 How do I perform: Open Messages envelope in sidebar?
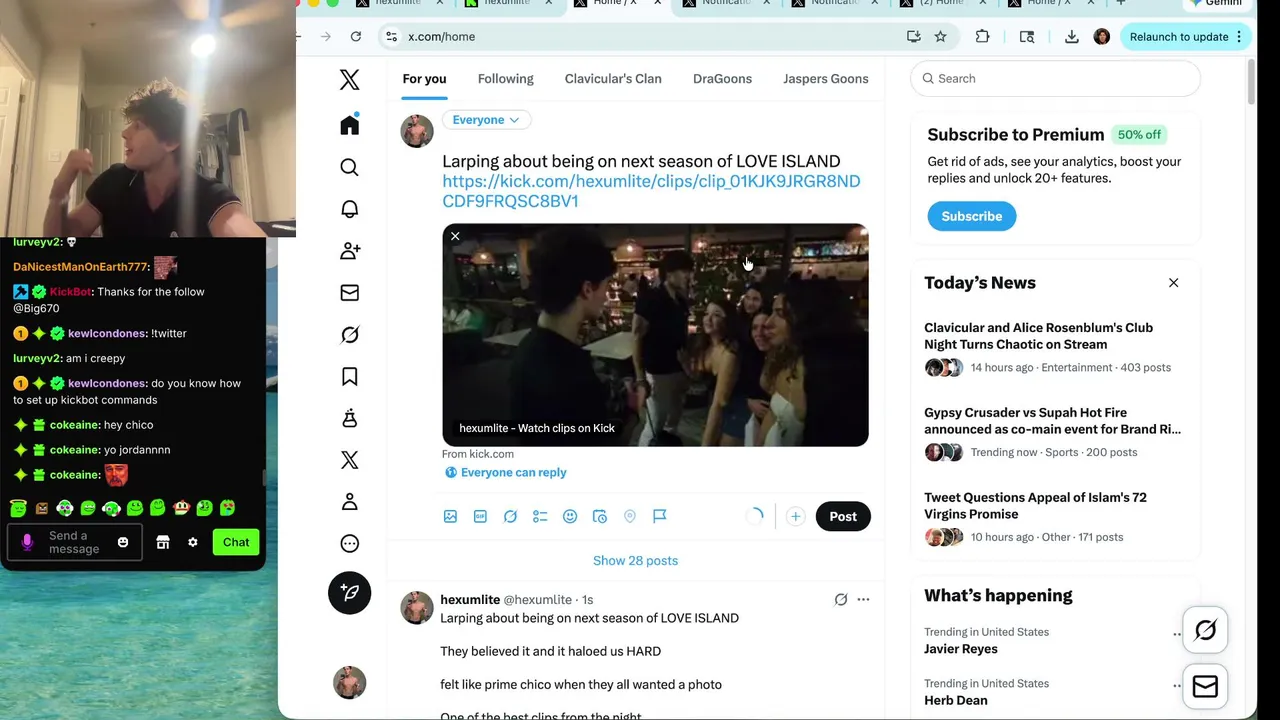click(349, 293)
